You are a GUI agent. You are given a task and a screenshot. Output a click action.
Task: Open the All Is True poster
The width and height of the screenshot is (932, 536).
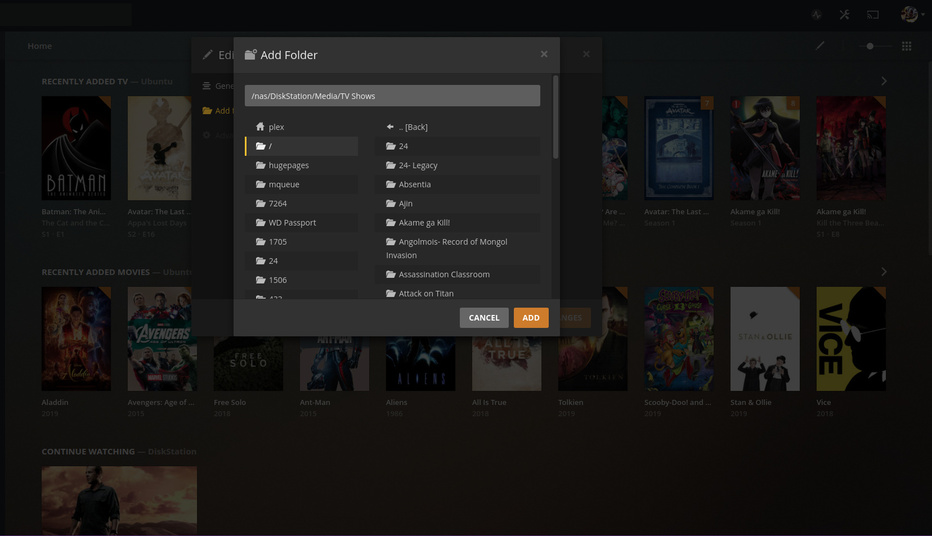pos(506,363)
